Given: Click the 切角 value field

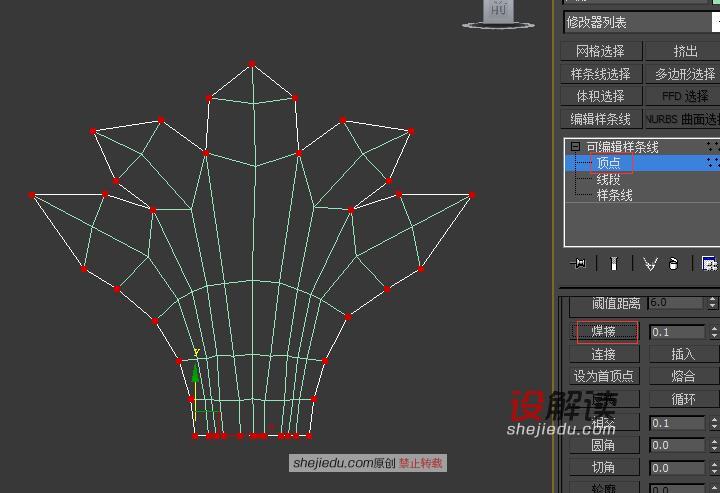Looking at the screenshot, I should [677, 468].
